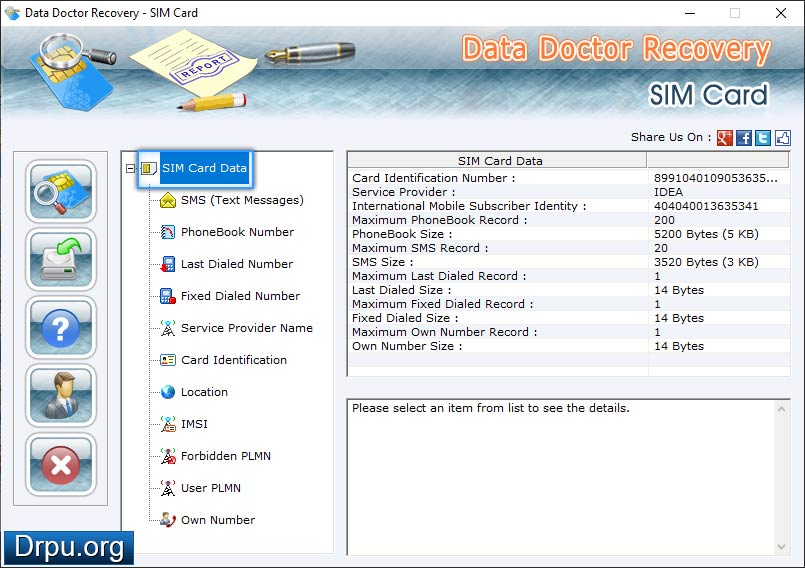
Task: Click details pane scrollbar down arrow
Action: click(781, 546)
